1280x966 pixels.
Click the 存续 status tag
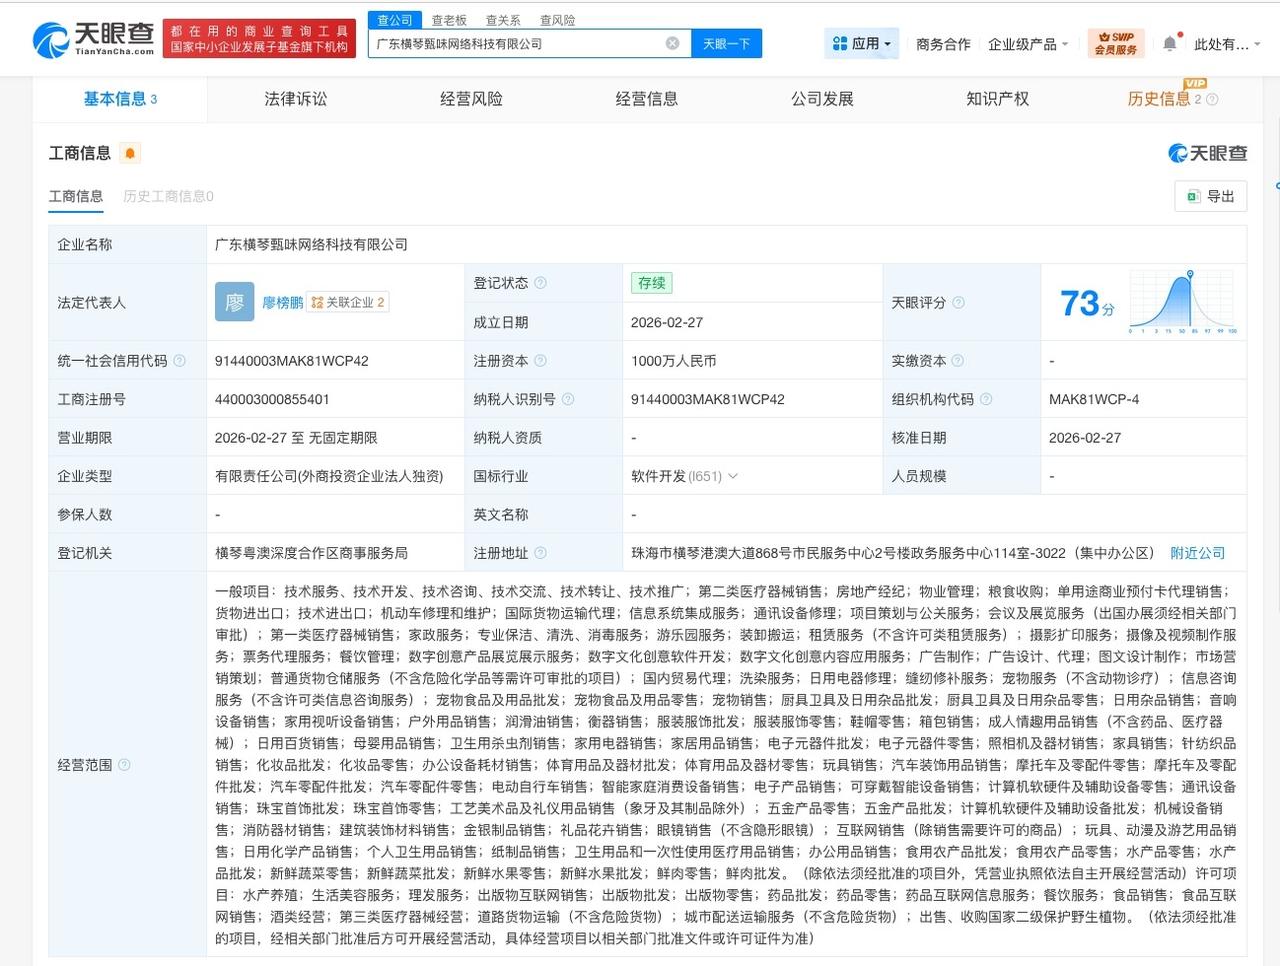coord(651,283)
